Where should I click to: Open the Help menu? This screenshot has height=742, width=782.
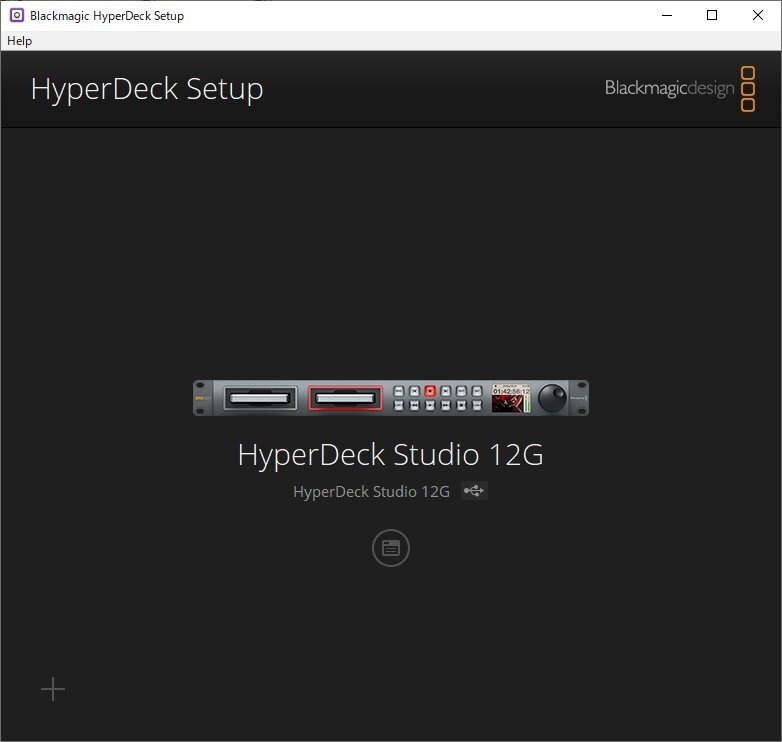pyautogui.click(x=20, y=41)
